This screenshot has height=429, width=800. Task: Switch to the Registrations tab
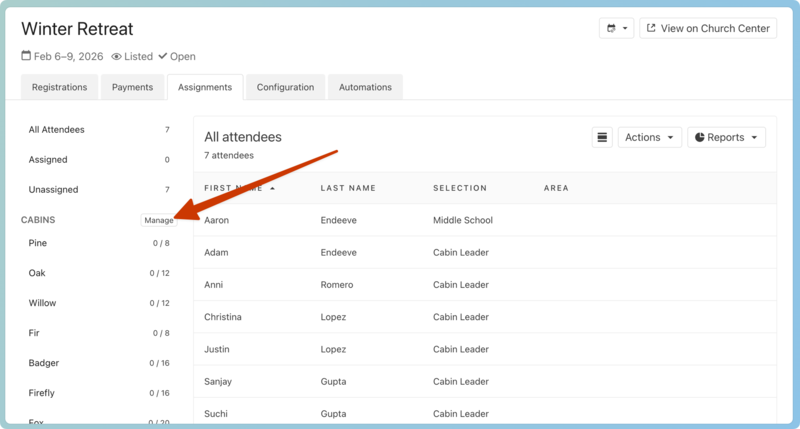click(59, 87)
